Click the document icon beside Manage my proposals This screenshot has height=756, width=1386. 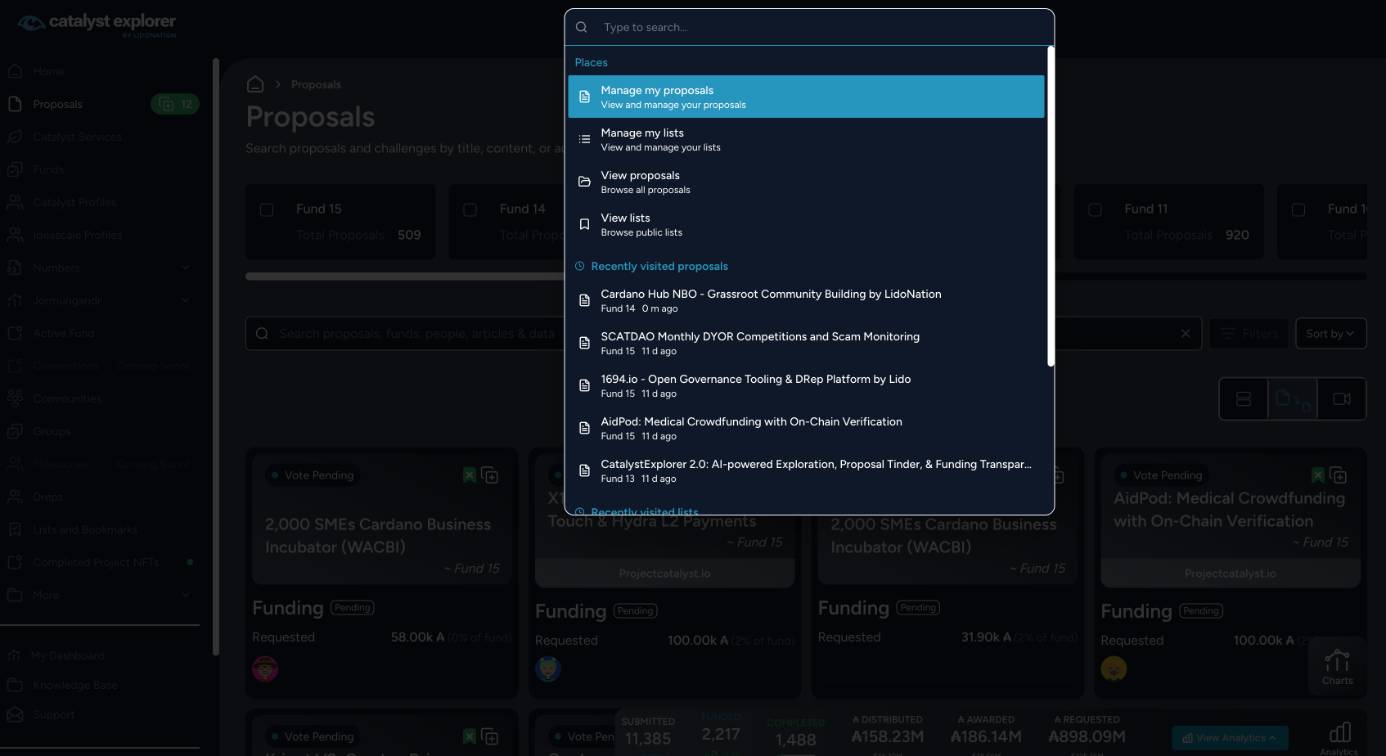585,97
